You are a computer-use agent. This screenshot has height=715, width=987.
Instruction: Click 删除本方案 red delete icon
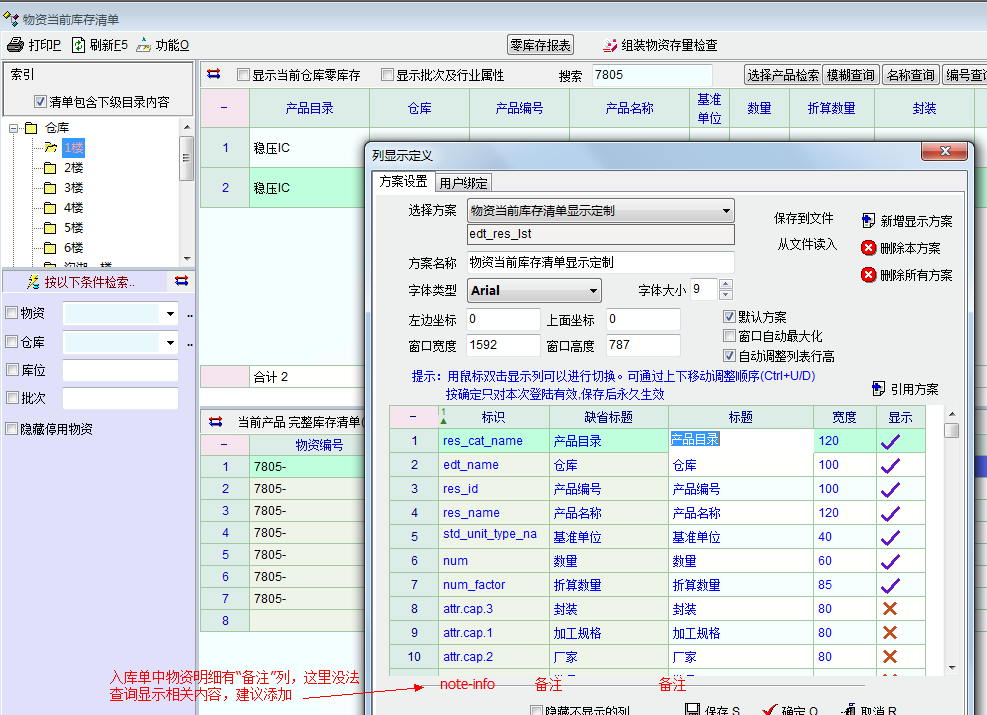tap(868, 248)
